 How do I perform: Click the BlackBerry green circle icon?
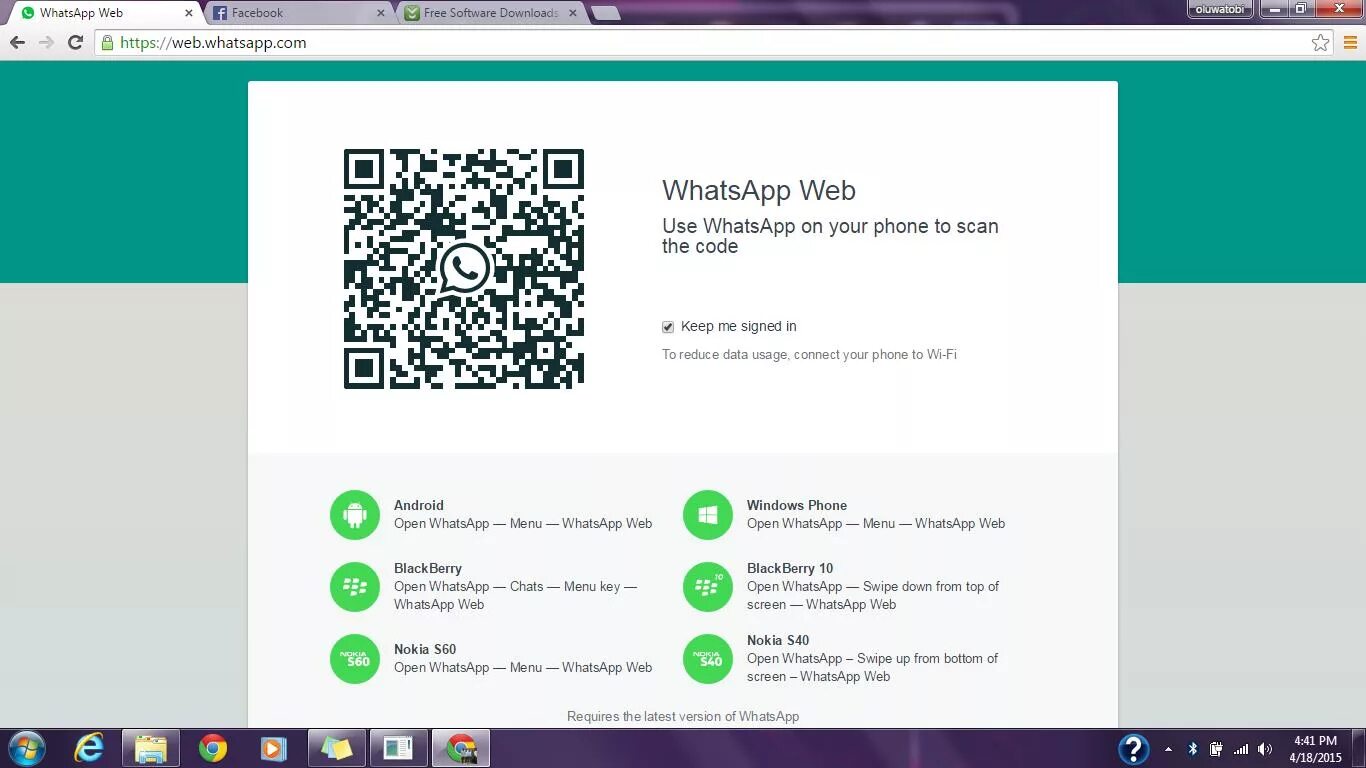[x=355, y=587]
